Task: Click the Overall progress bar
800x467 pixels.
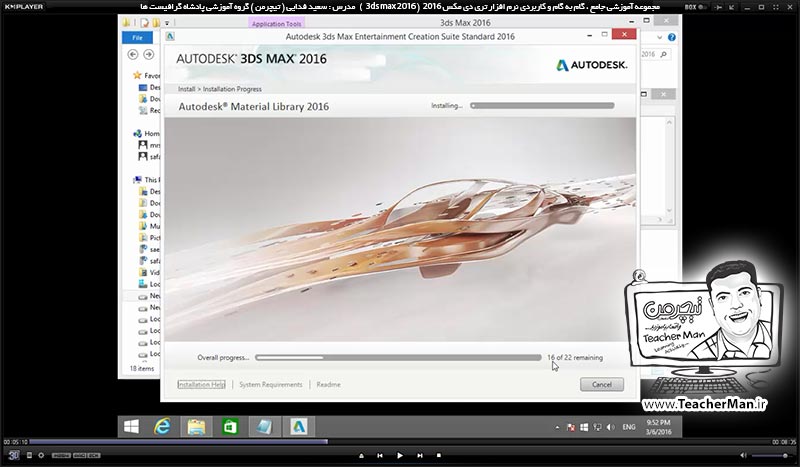Action: 398,357
